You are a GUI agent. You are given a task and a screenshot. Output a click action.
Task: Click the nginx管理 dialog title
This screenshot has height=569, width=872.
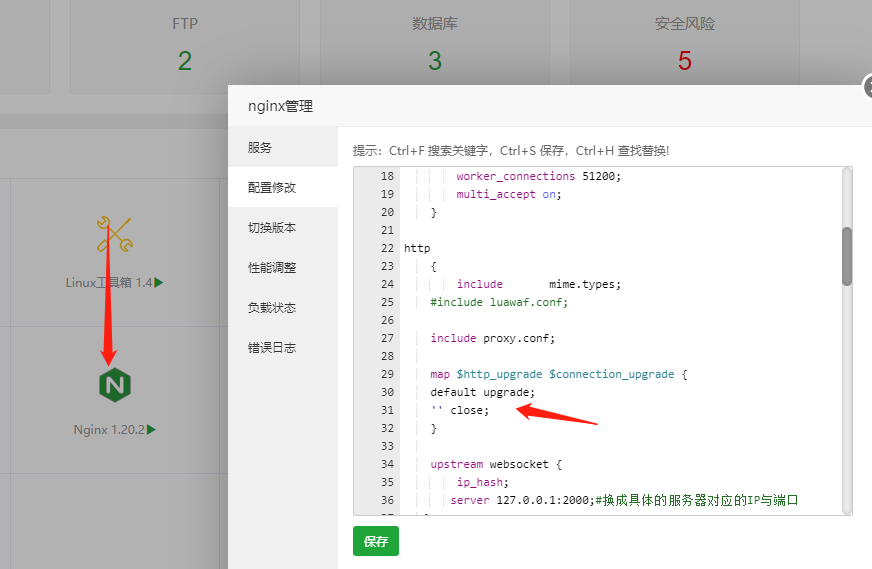[280, 106]
